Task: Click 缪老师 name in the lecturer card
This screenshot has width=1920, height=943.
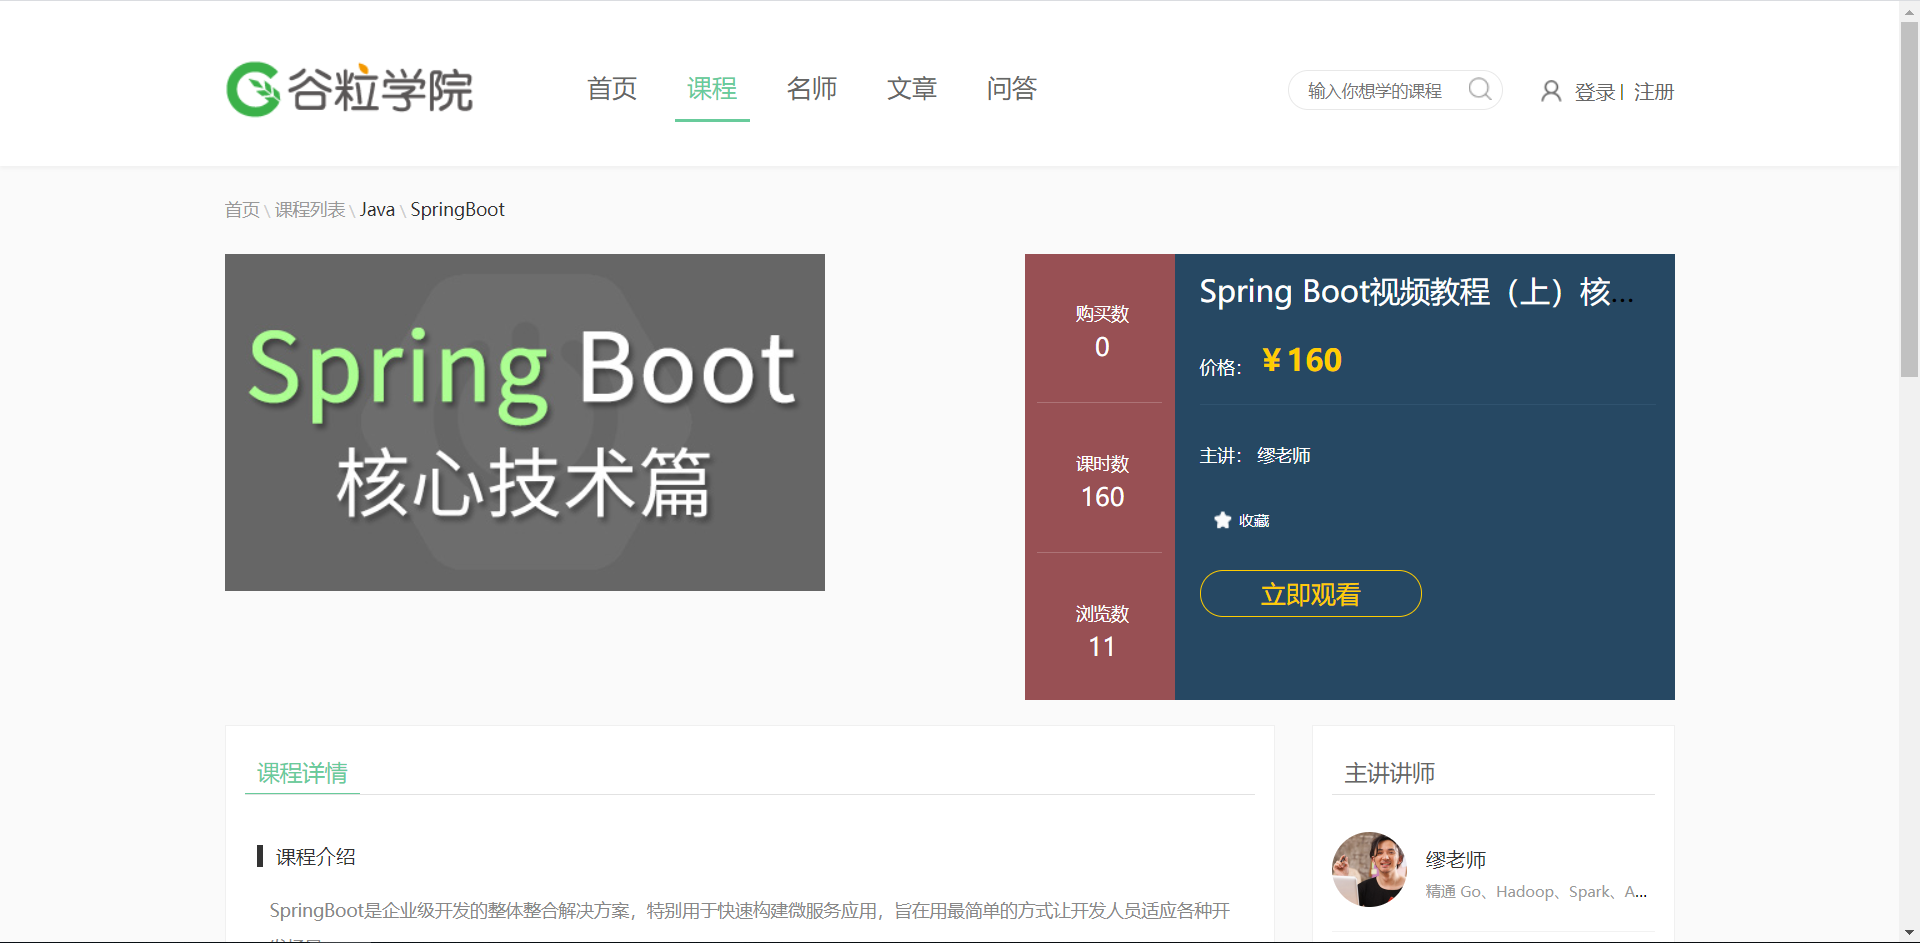Action: coord(1456,860)
